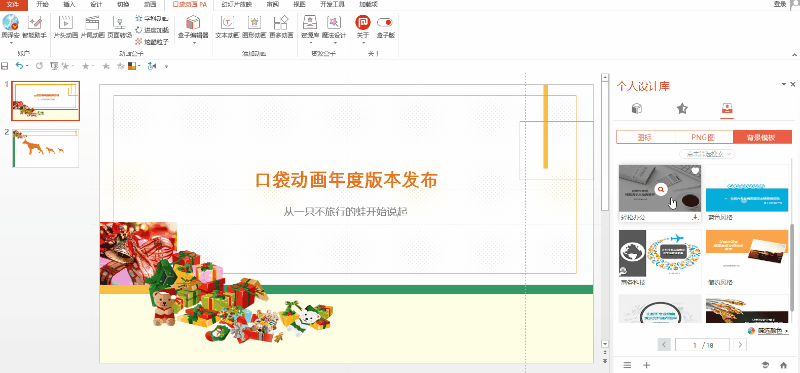
Task: Click page number field 1 / 18
Action: point(702,345)
